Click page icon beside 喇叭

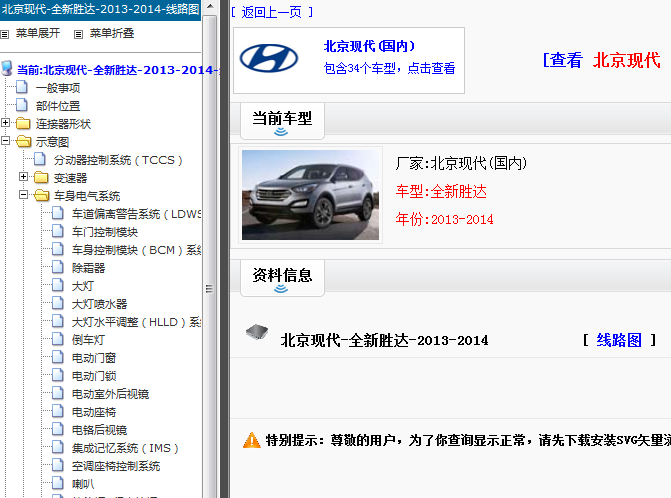(x=58, y=483)
